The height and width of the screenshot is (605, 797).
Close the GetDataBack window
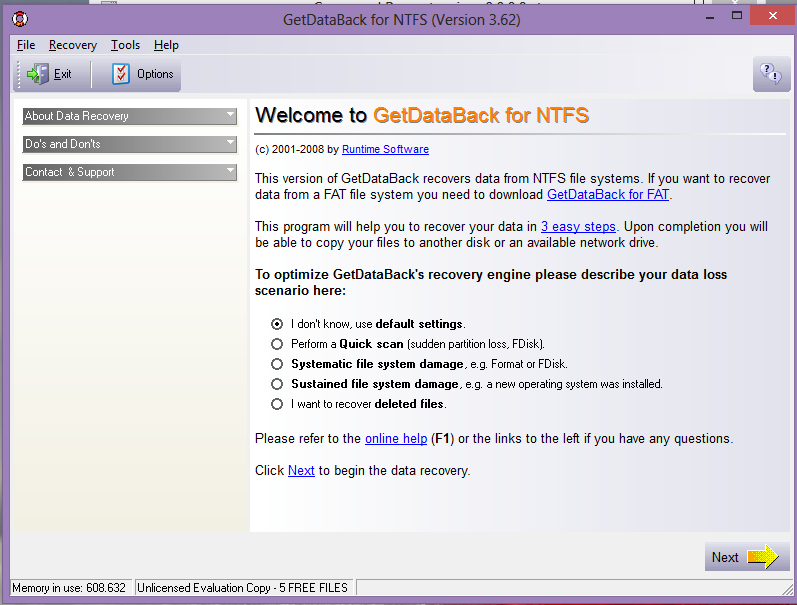[x=773, y=15]
